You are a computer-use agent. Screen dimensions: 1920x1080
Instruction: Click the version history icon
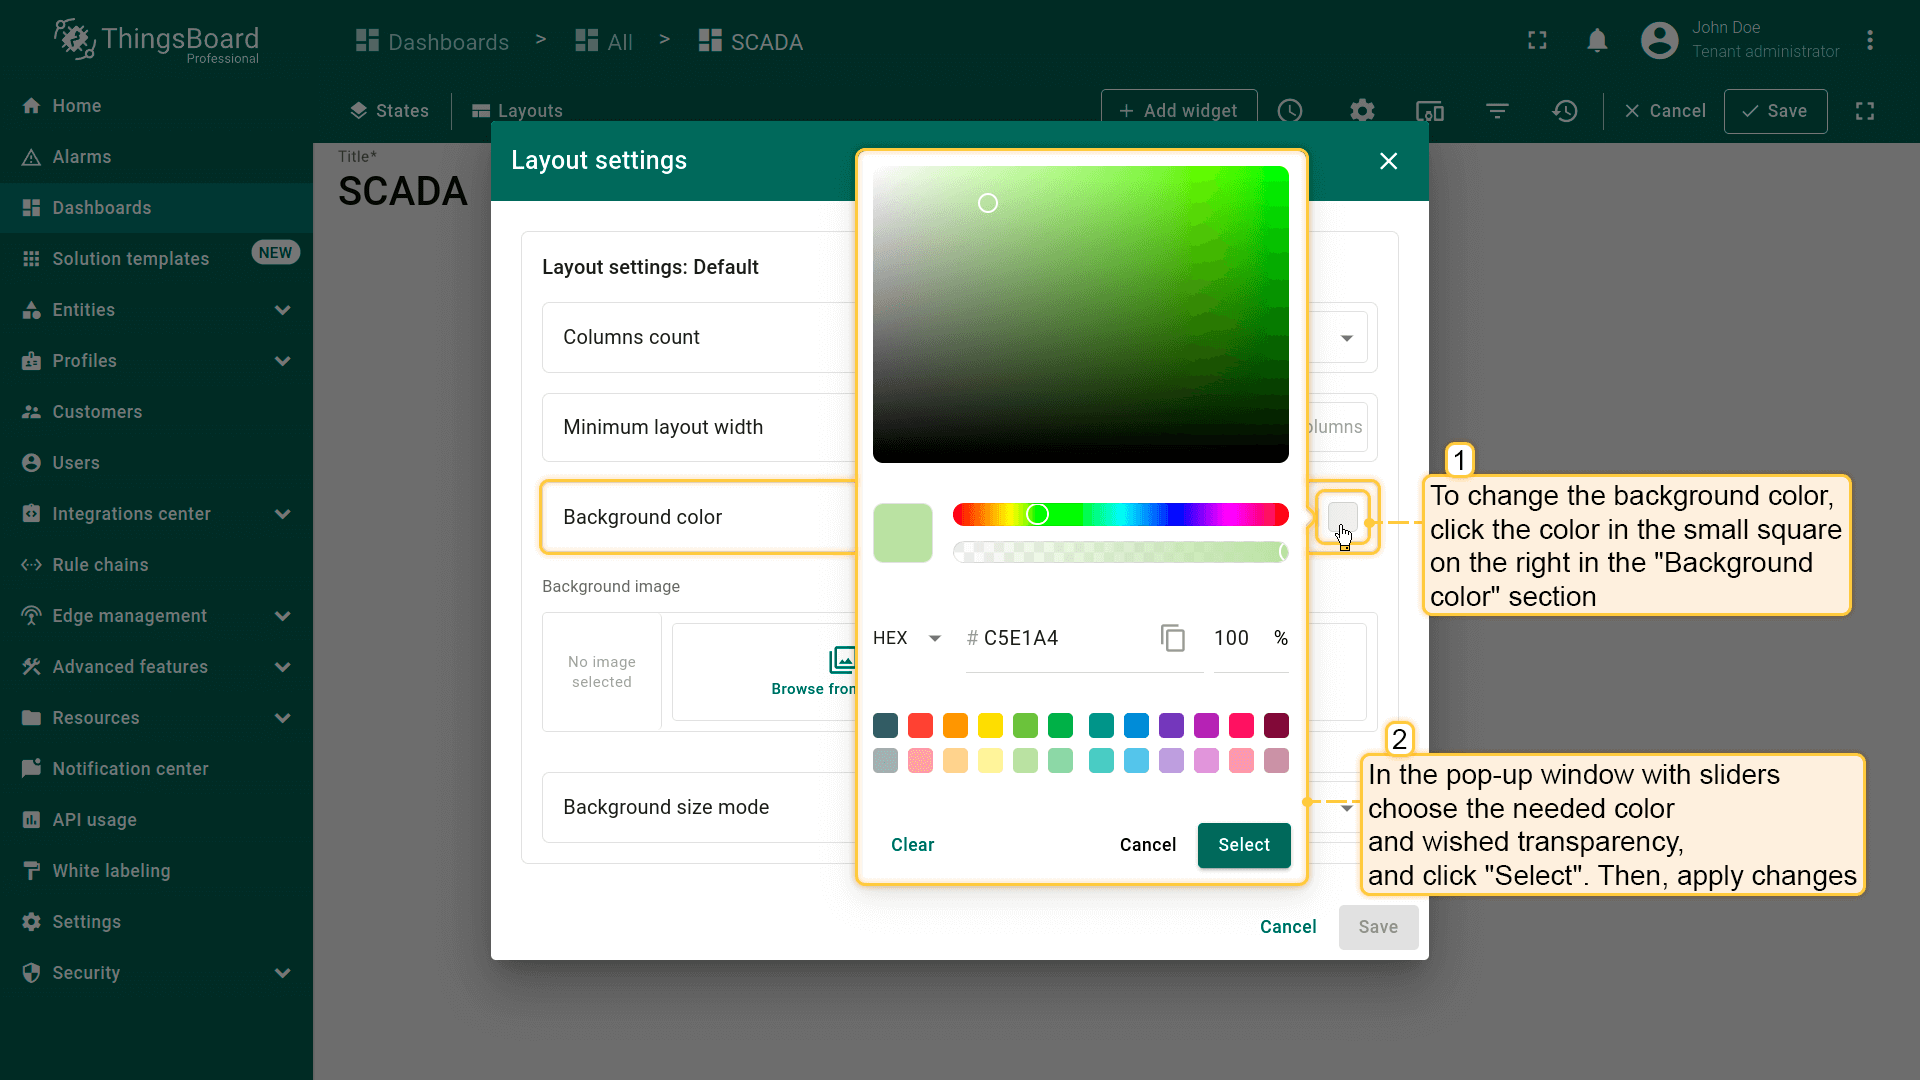click(1565, 111)
